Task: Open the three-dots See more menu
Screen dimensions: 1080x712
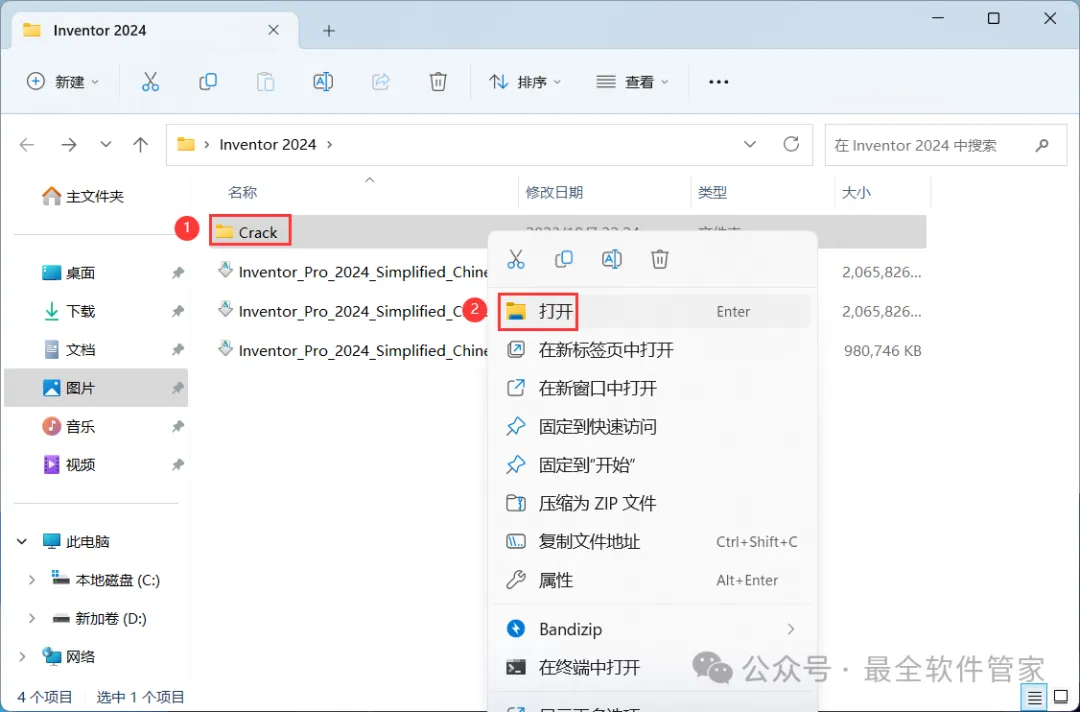Action: point(718,82)
